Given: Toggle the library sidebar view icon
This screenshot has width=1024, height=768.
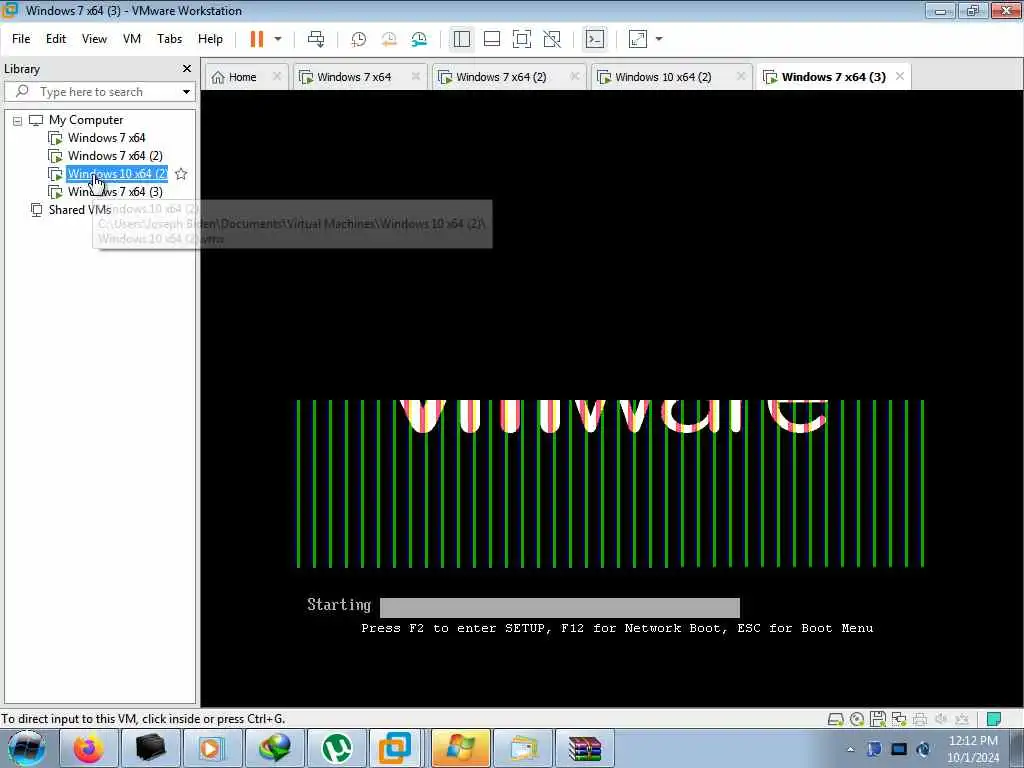Looking at the screenshot, I should tap(462, 39).
